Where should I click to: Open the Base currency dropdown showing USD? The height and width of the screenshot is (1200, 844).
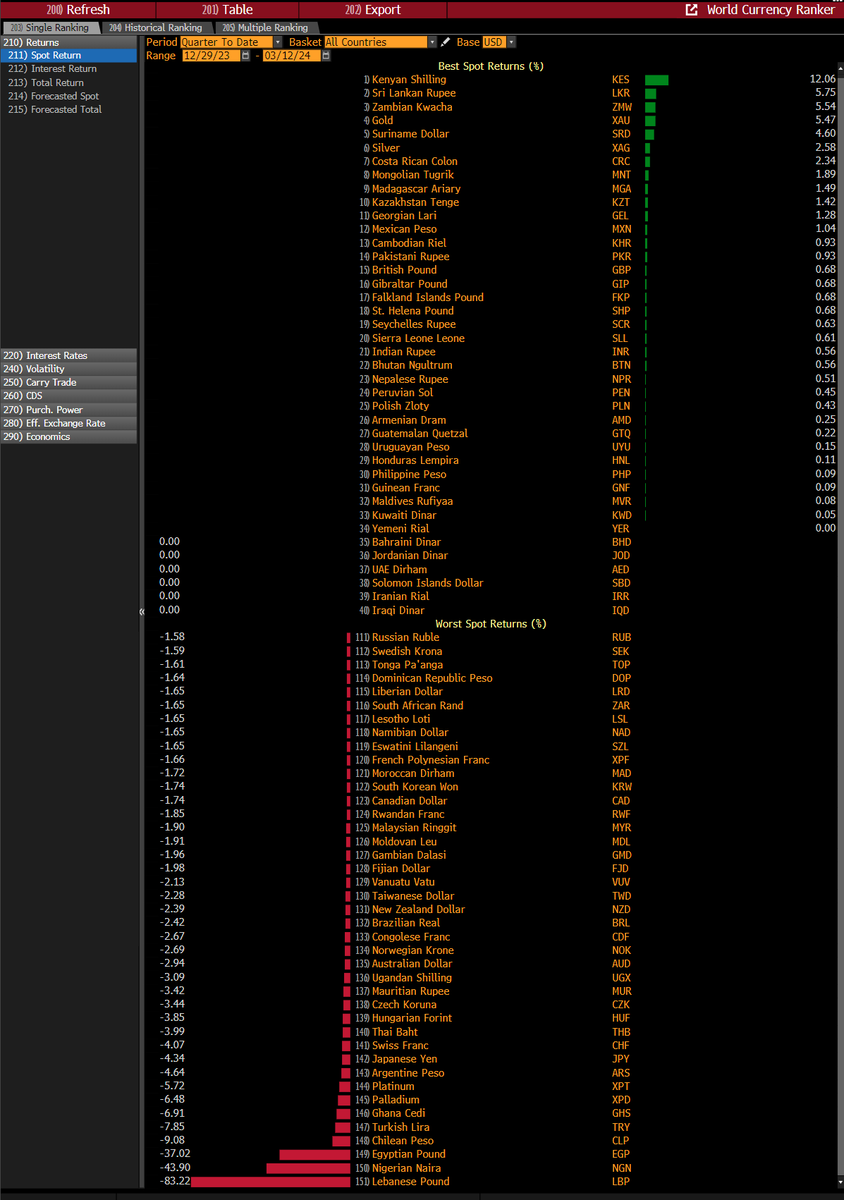tap(499, 42)
